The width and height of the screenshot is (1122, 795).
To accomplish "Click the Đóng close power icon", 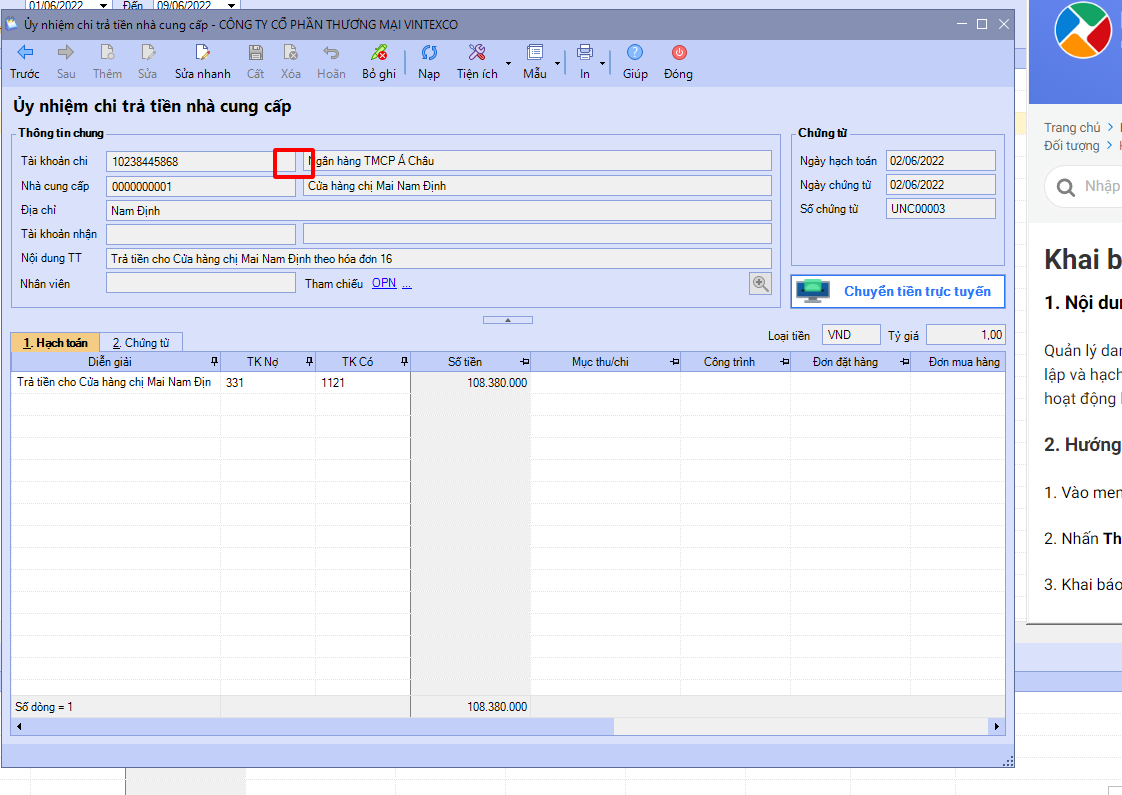I will pos(678,53).
